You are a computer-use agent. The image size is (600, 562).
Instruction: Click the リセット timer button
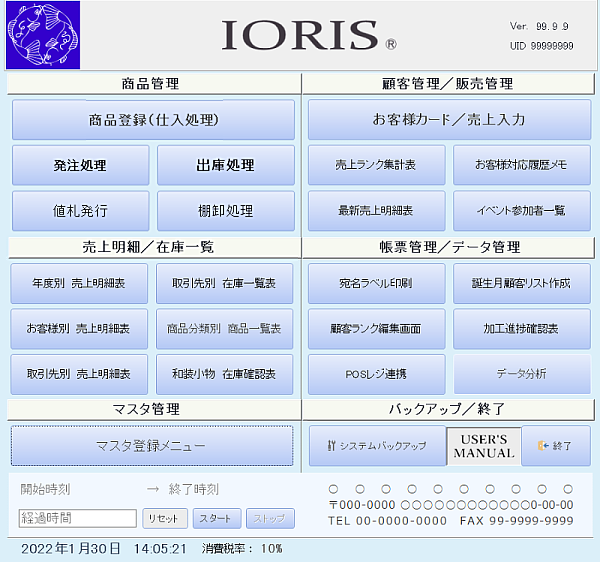165,519
